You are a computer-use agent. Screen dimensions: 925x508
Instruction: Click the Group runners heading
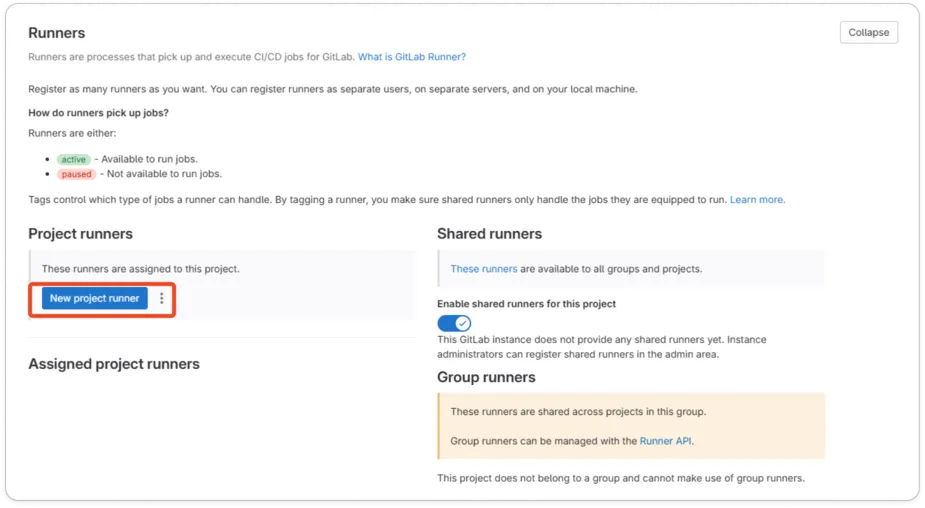(486, 378)
